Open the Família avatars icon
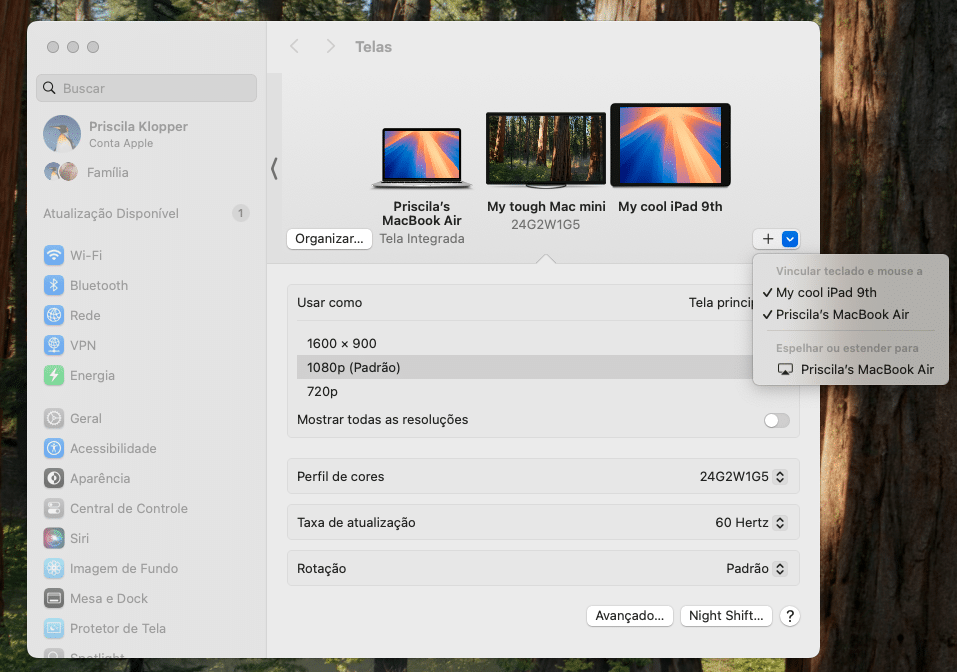 pyautogui.click(x=61, y=172)
